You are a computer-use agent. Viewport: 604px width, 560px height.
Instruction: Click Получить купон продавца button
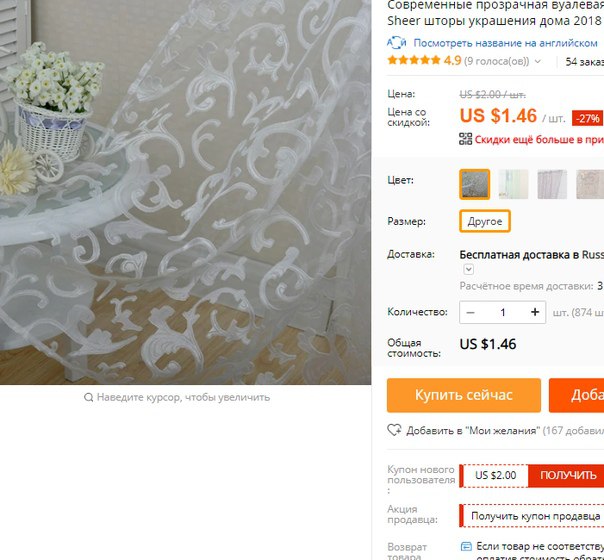tap(535, 516)
